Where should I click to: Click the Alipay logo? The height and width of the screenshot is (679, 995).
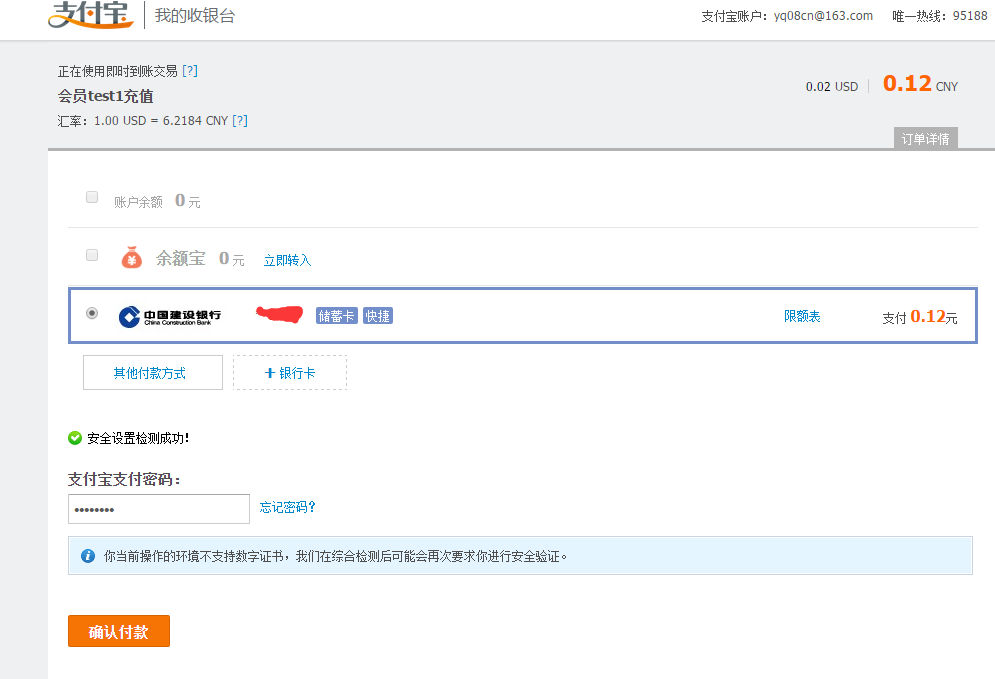tap(91, 15)
